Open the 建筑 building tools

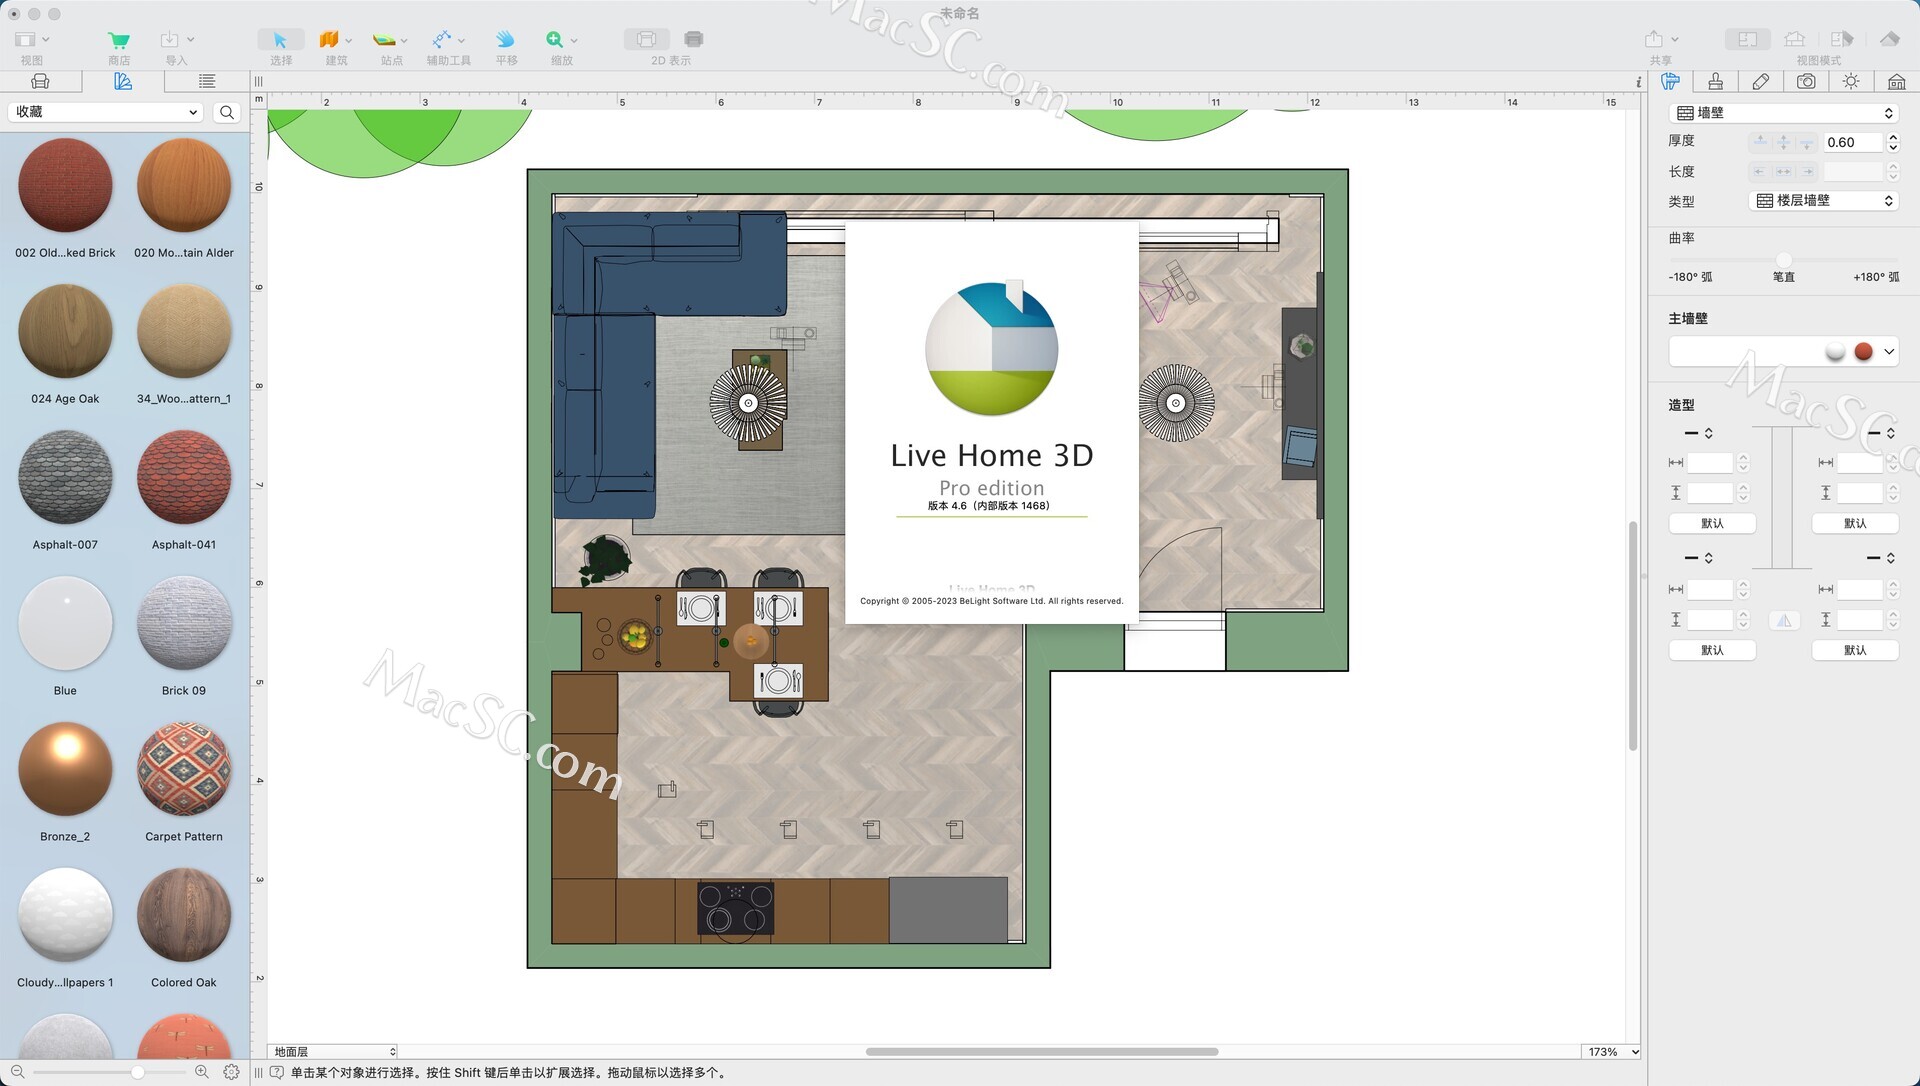pyautogui.click(x=328, y=39)
